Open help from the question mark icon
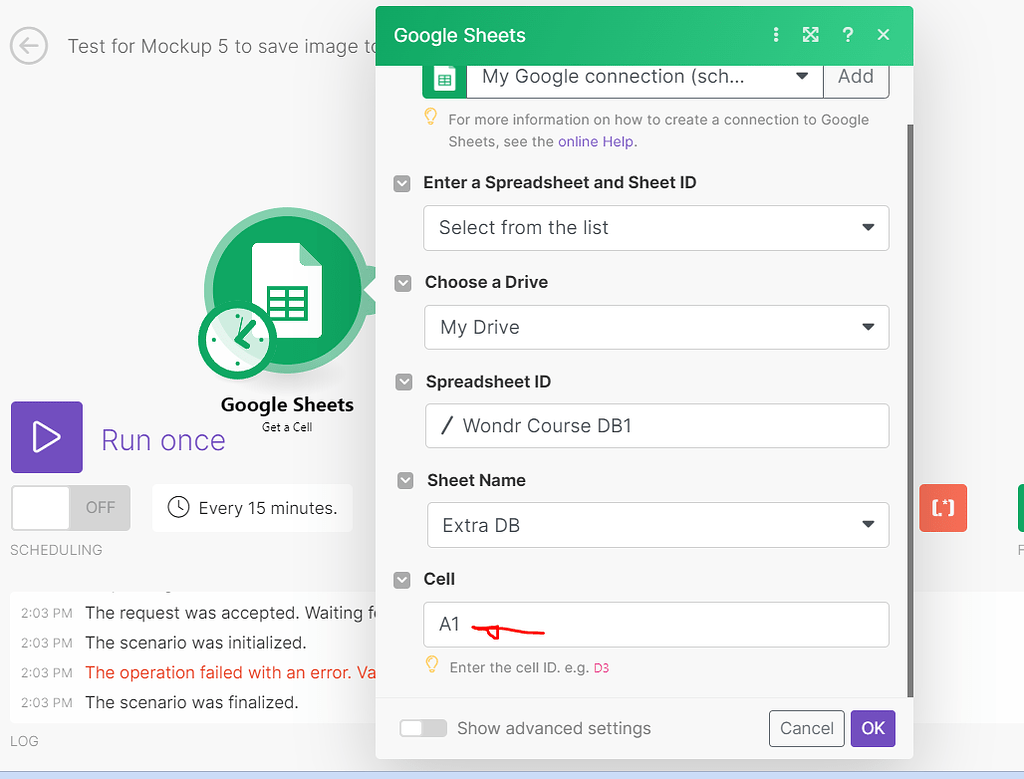Image resolution: width=1024 pixels, height=779 pixels. click(847, 34)
